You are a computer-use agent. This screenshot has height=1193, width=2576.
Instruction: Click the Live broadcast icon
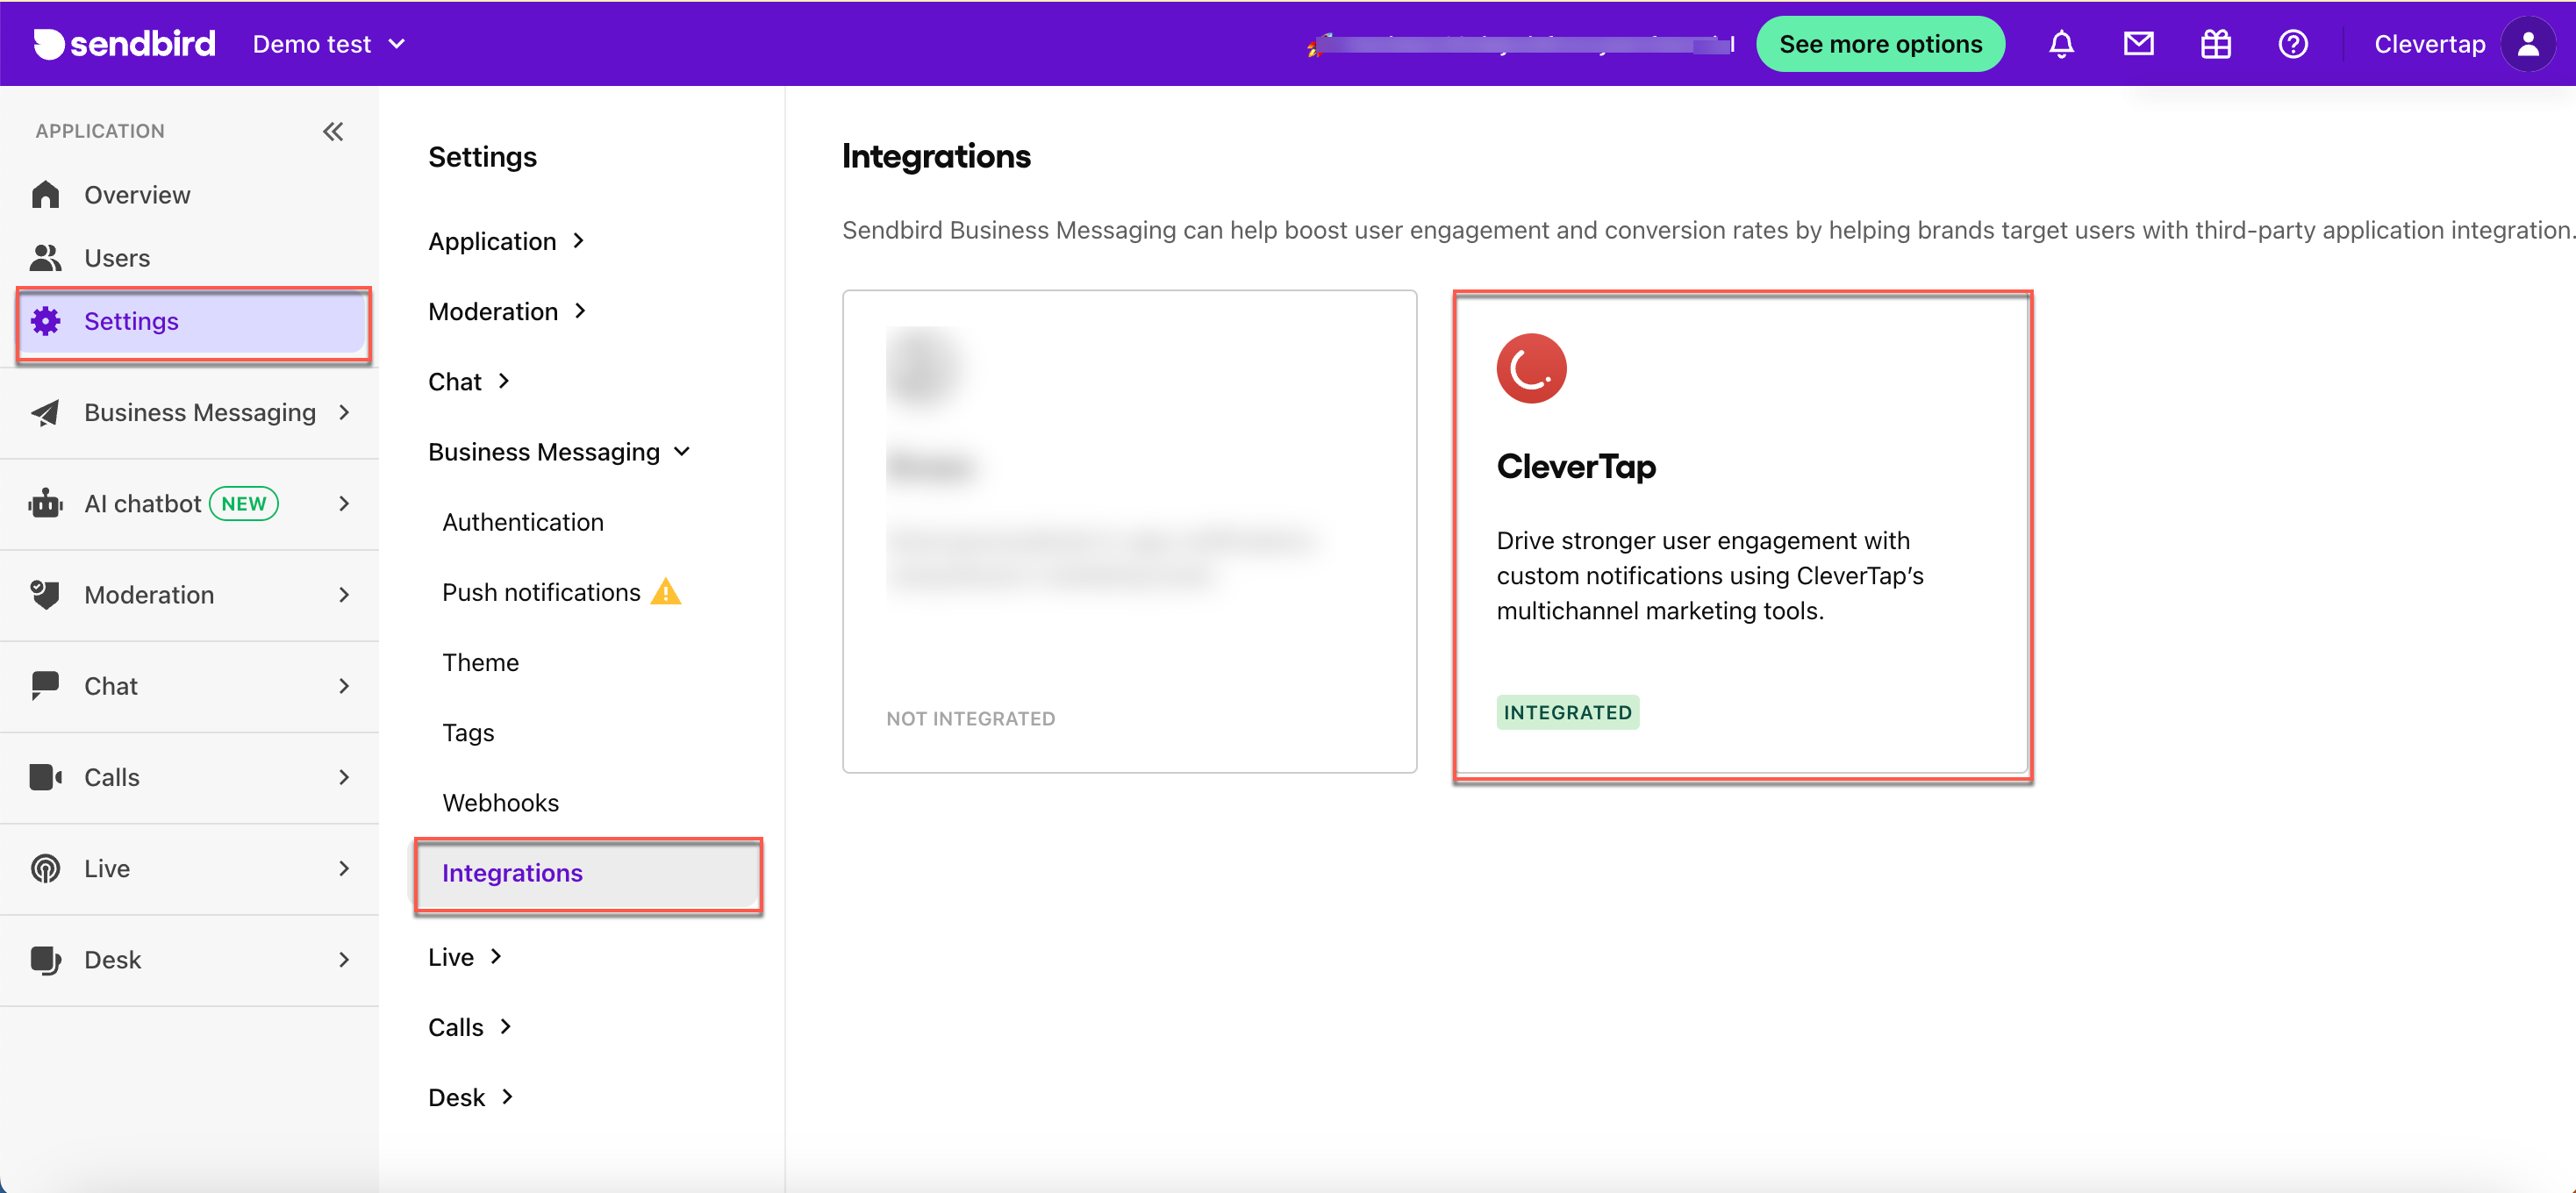click(46, 868)
